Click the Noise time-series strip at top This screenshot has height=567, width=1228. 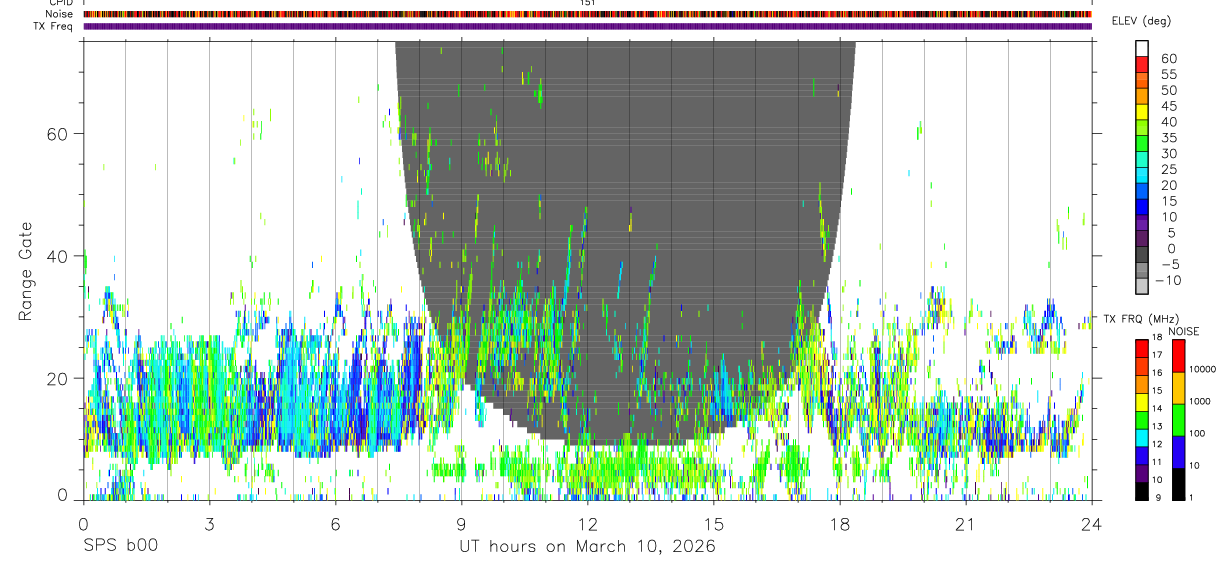[588, 15]
